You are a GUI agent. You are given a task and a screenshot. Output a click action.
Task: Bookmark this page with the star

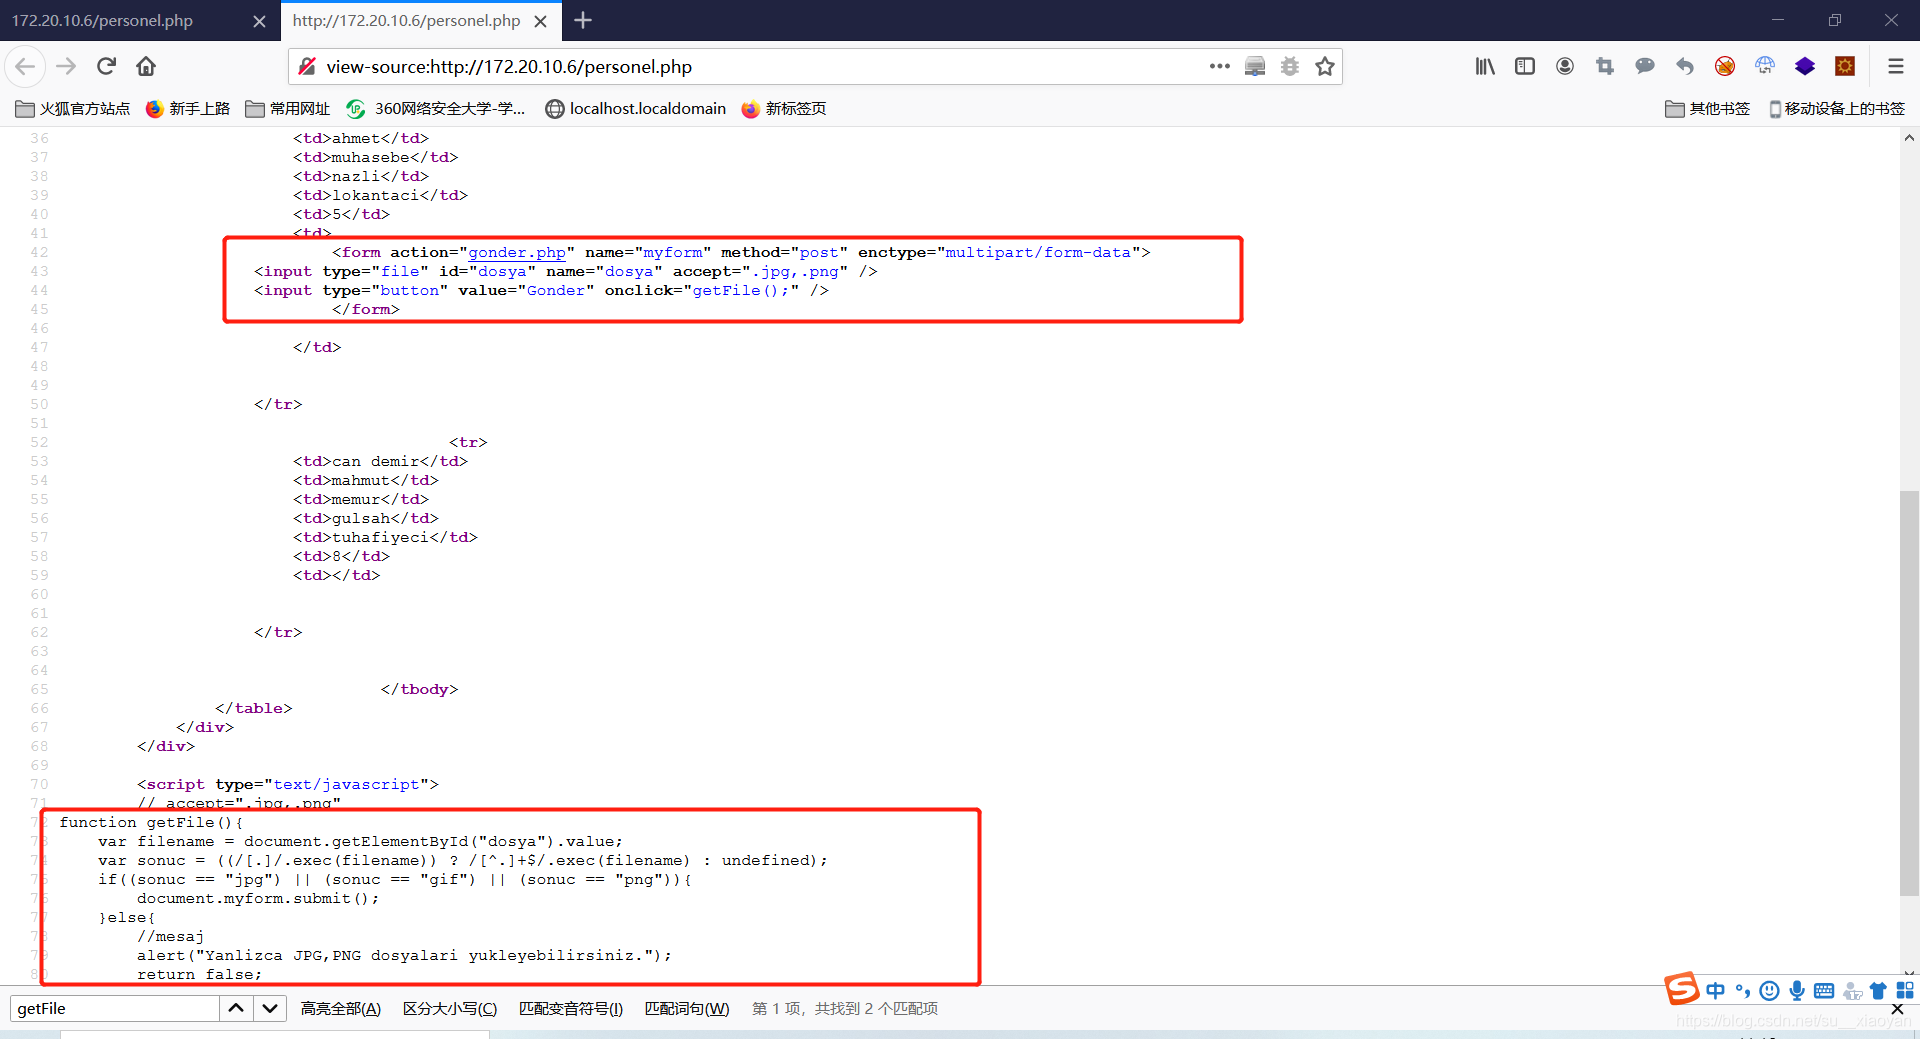[x=1325, y=66]
